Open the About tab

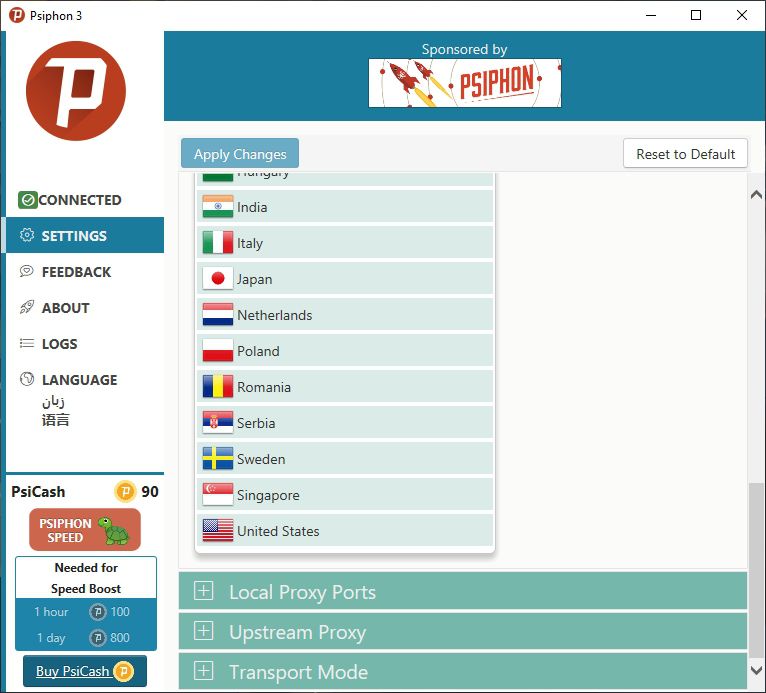[85, 307]
